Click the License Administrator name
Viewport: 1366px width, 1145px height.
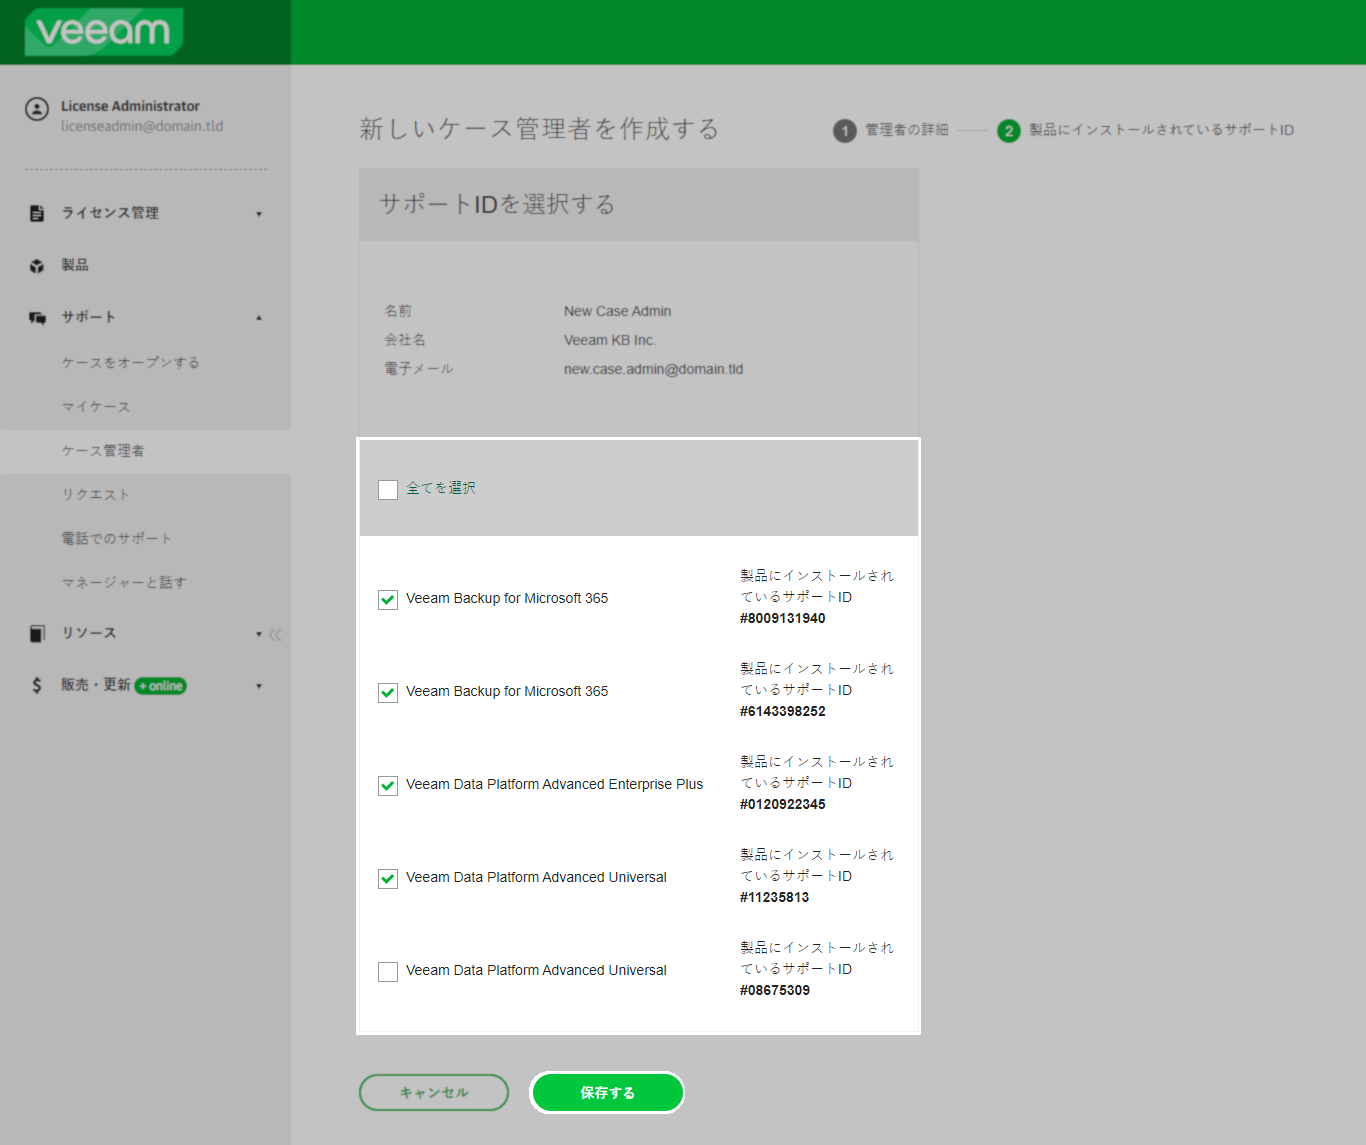point(130,106)
